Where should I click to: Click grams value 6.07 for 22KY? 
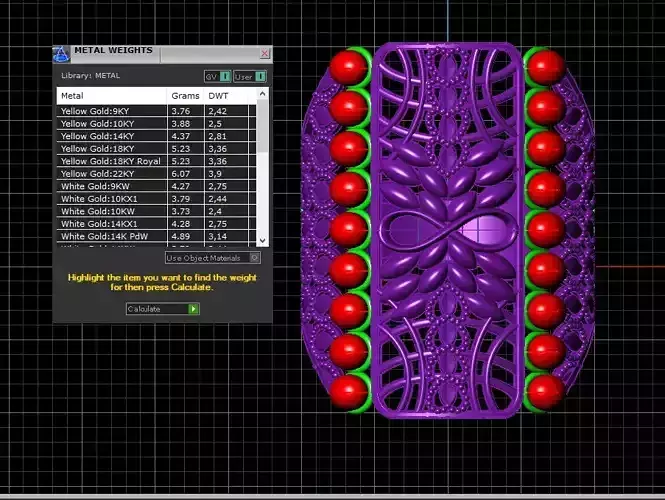pyautogui.click(x=181, y=174)
